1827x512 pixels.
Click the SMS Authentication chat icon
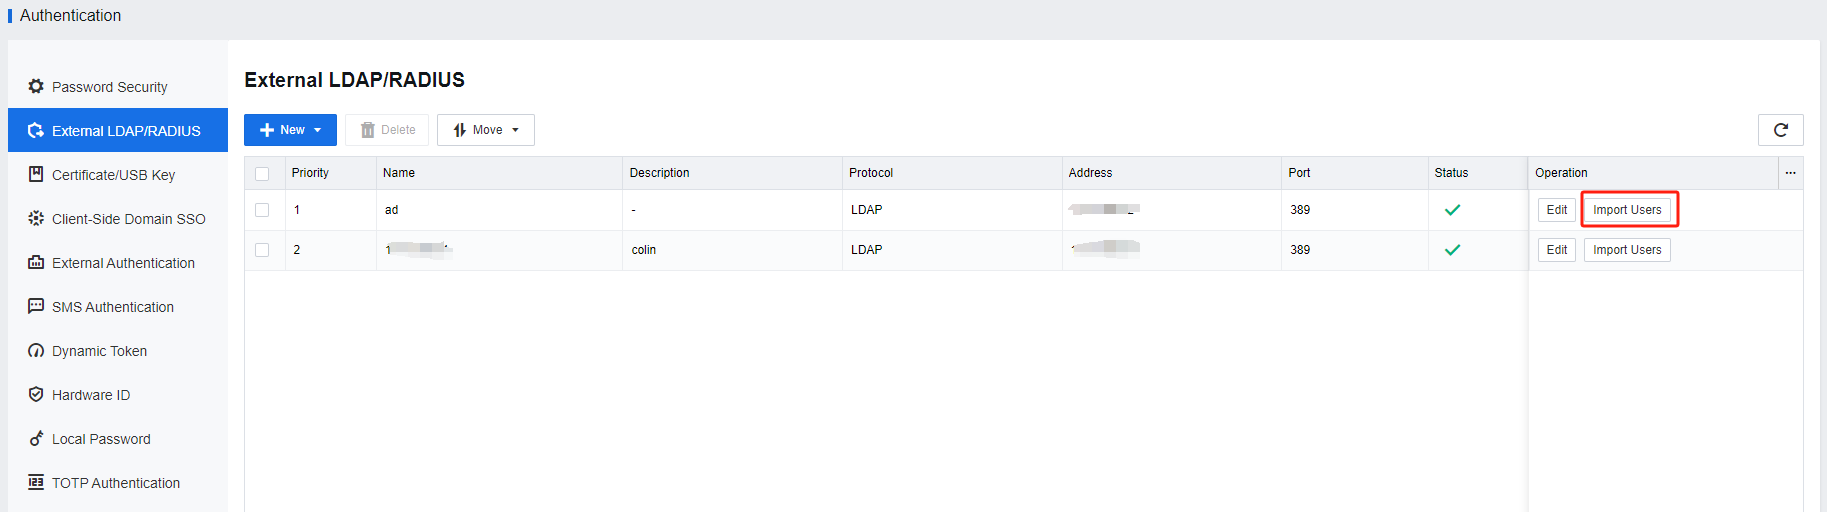pos(36,307)
